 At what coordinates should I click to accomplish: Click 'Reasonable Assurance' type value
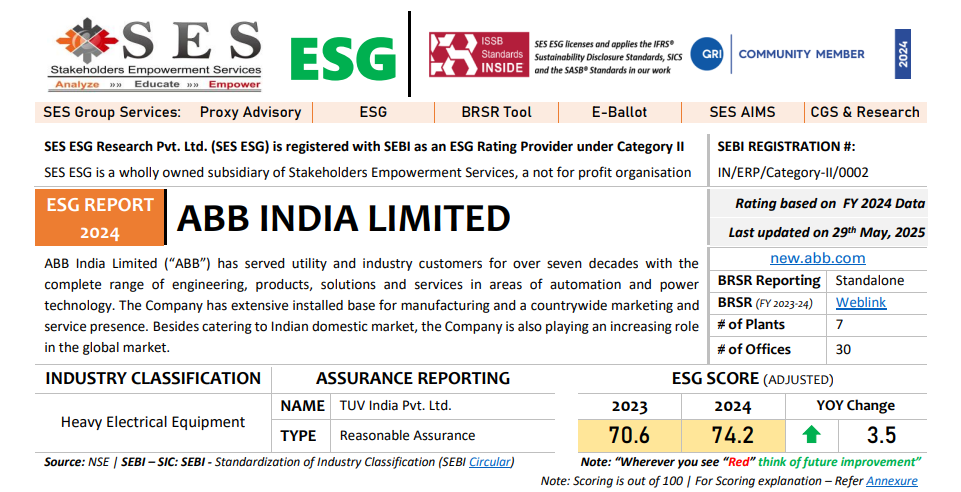pos(408,436)
